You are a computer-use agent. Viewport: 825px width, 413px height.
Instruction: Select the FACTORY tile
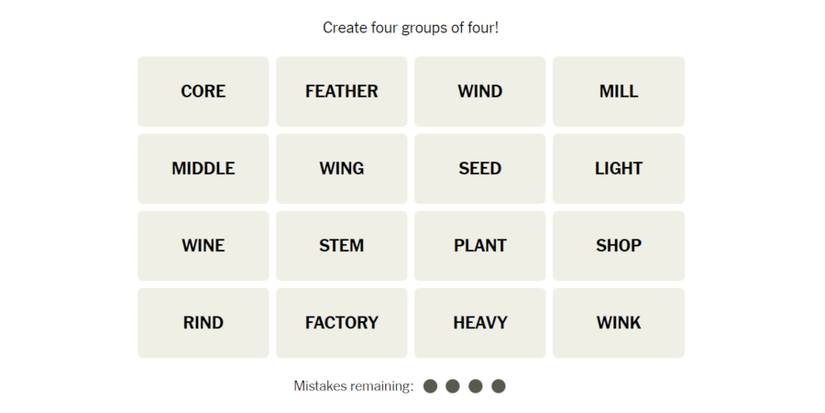[x=341, y=322]
